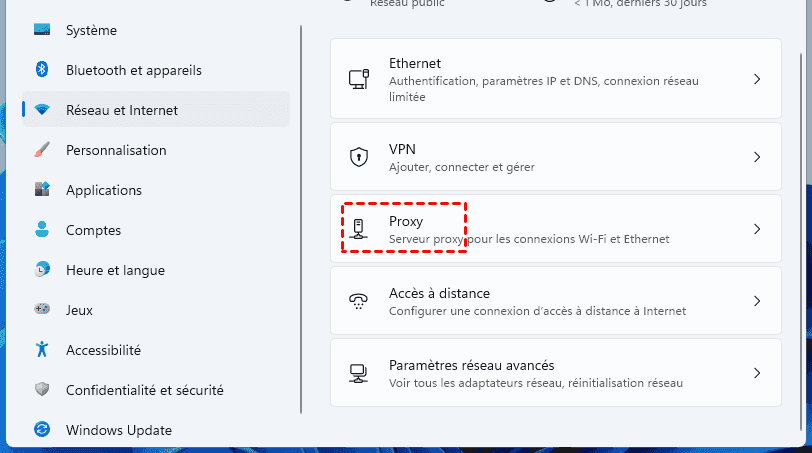Open Paramètres réseau avancés

click(471, 366)
